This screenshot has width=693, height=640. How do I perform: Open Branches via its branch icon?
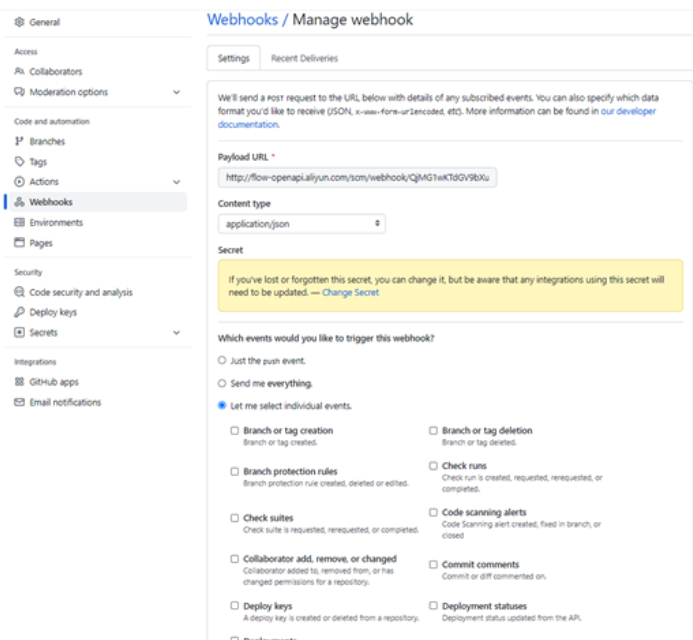coord(19,141)
